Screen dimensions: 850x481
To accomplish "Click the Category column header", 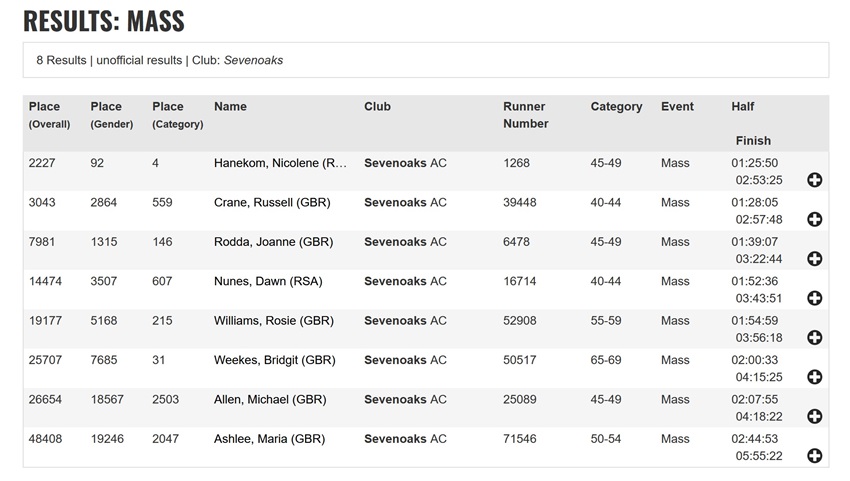I will (616, 107).
